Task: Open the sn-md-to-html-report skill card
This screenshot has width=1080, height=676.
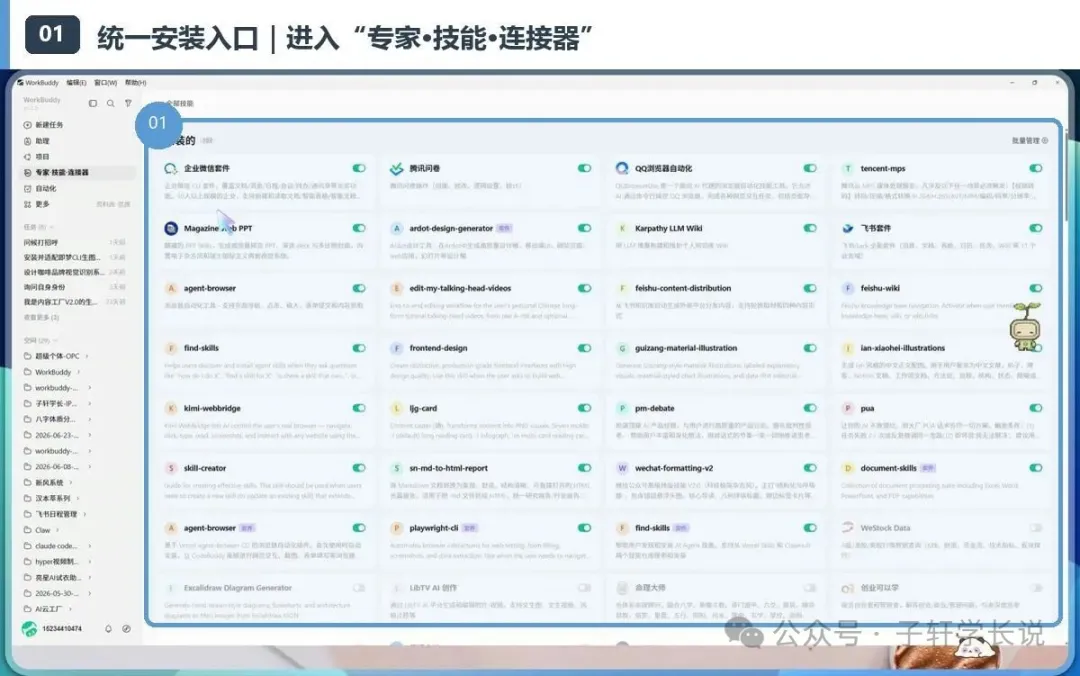Action: click(490, 482)
